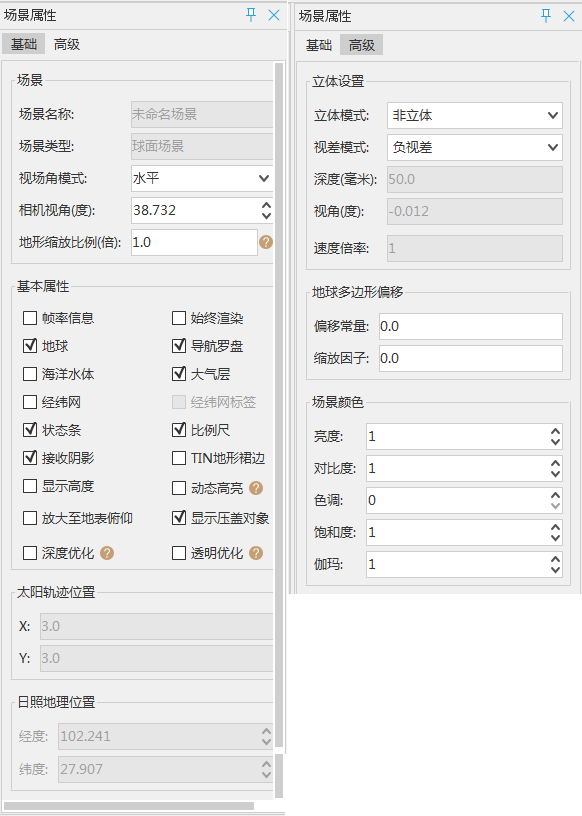The image size is (582, 816).
Task: Click help icon next to 地形缩放比例
Action: tap(266, 242)
